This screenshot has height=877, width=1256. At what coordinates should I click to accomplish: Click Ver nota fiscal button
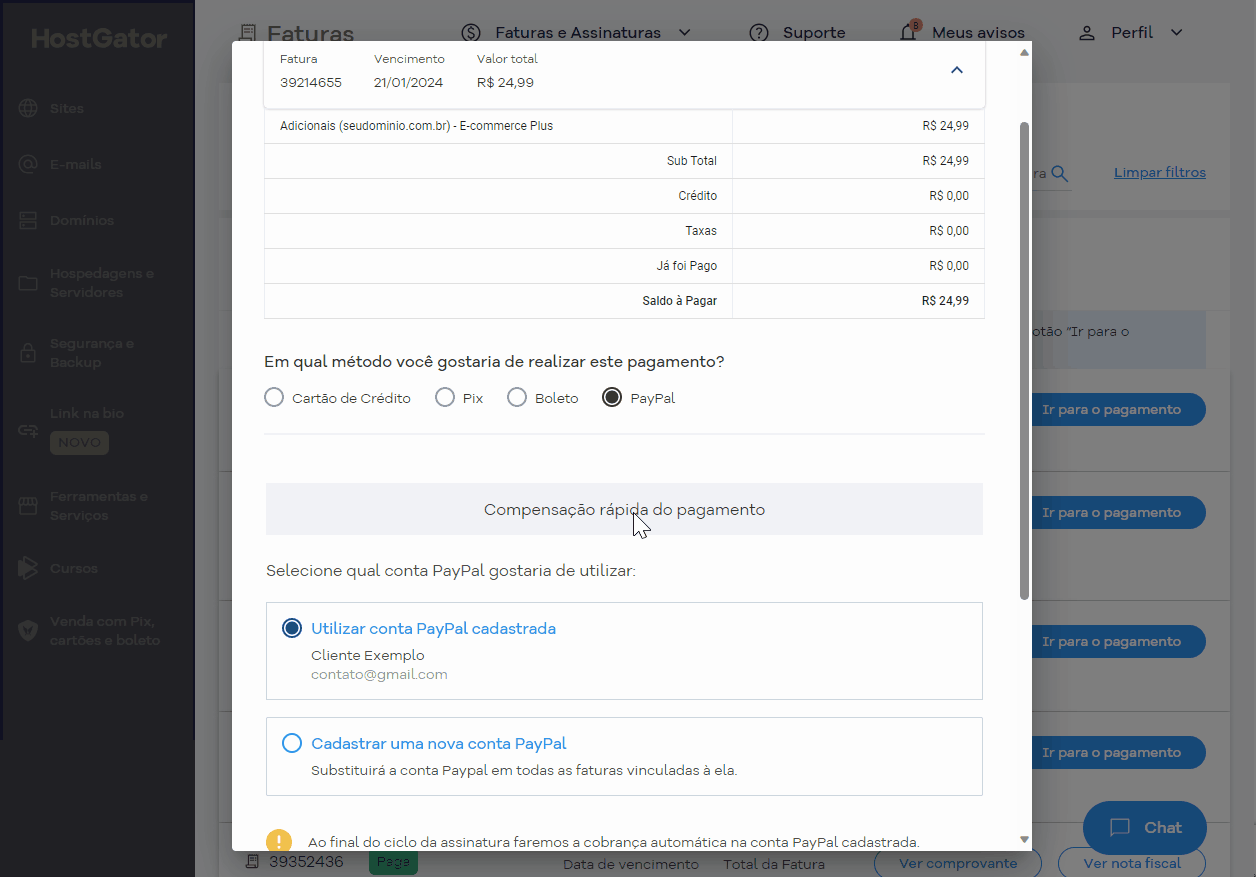pyautogui.click(x=1131, y=863)
